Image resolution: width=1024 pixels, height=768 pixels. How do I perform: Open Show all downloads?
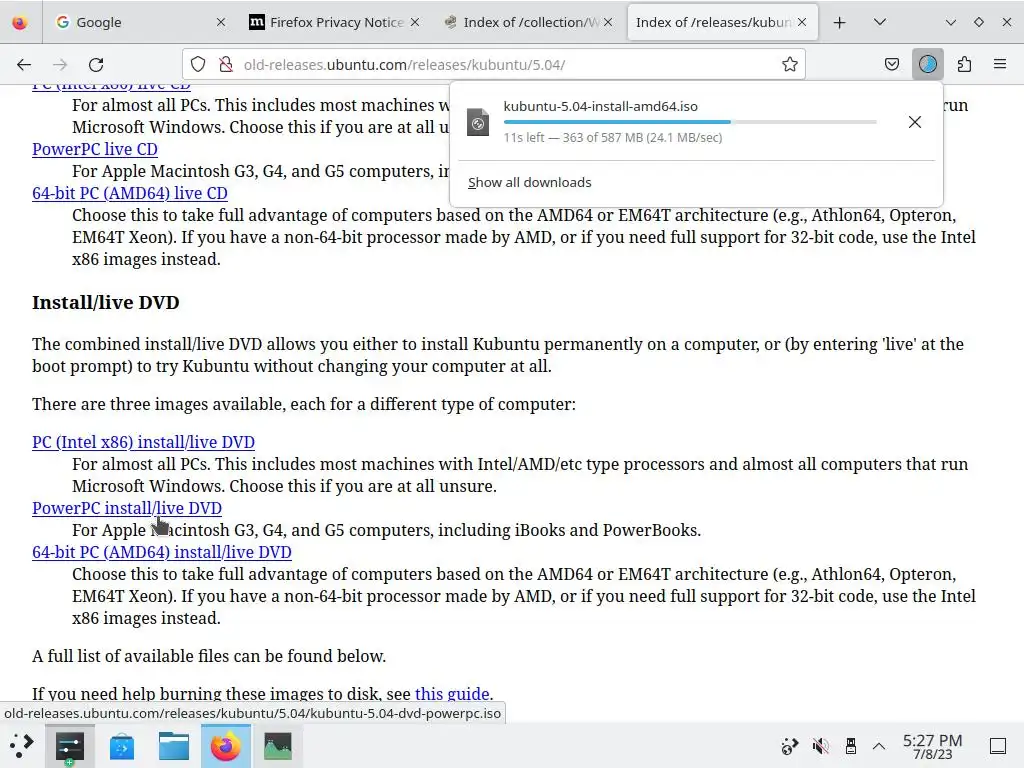click(x=530, y=182)
